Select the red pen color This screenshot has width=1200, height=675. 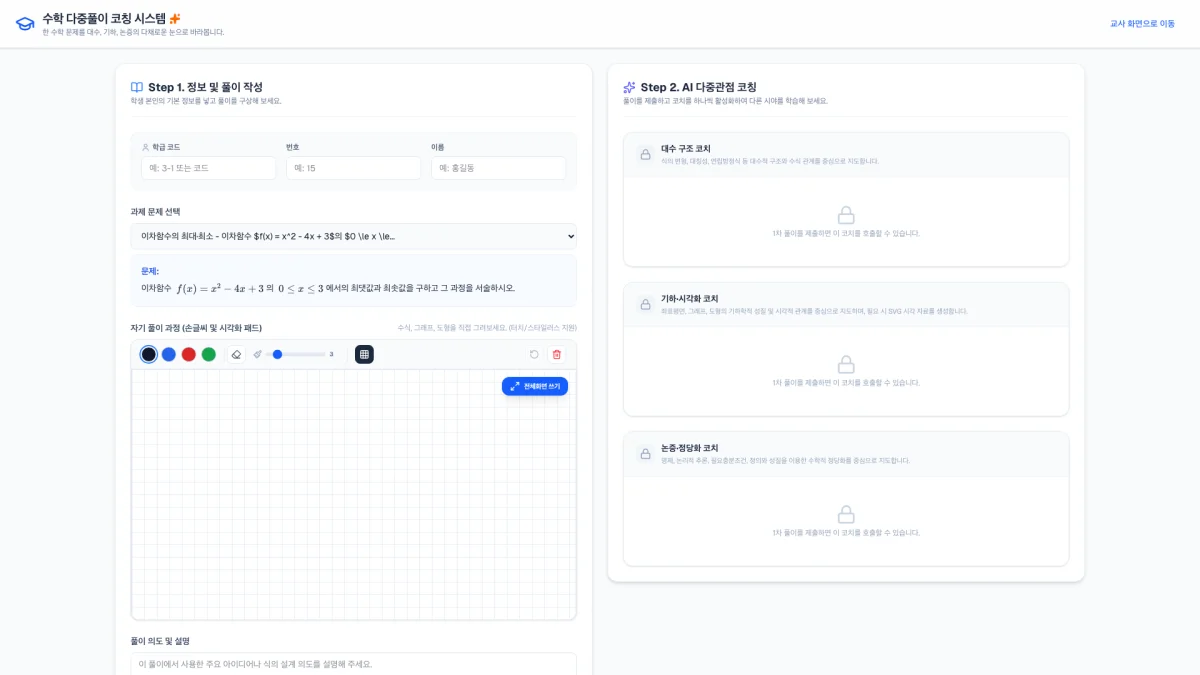tap(189, 354)
